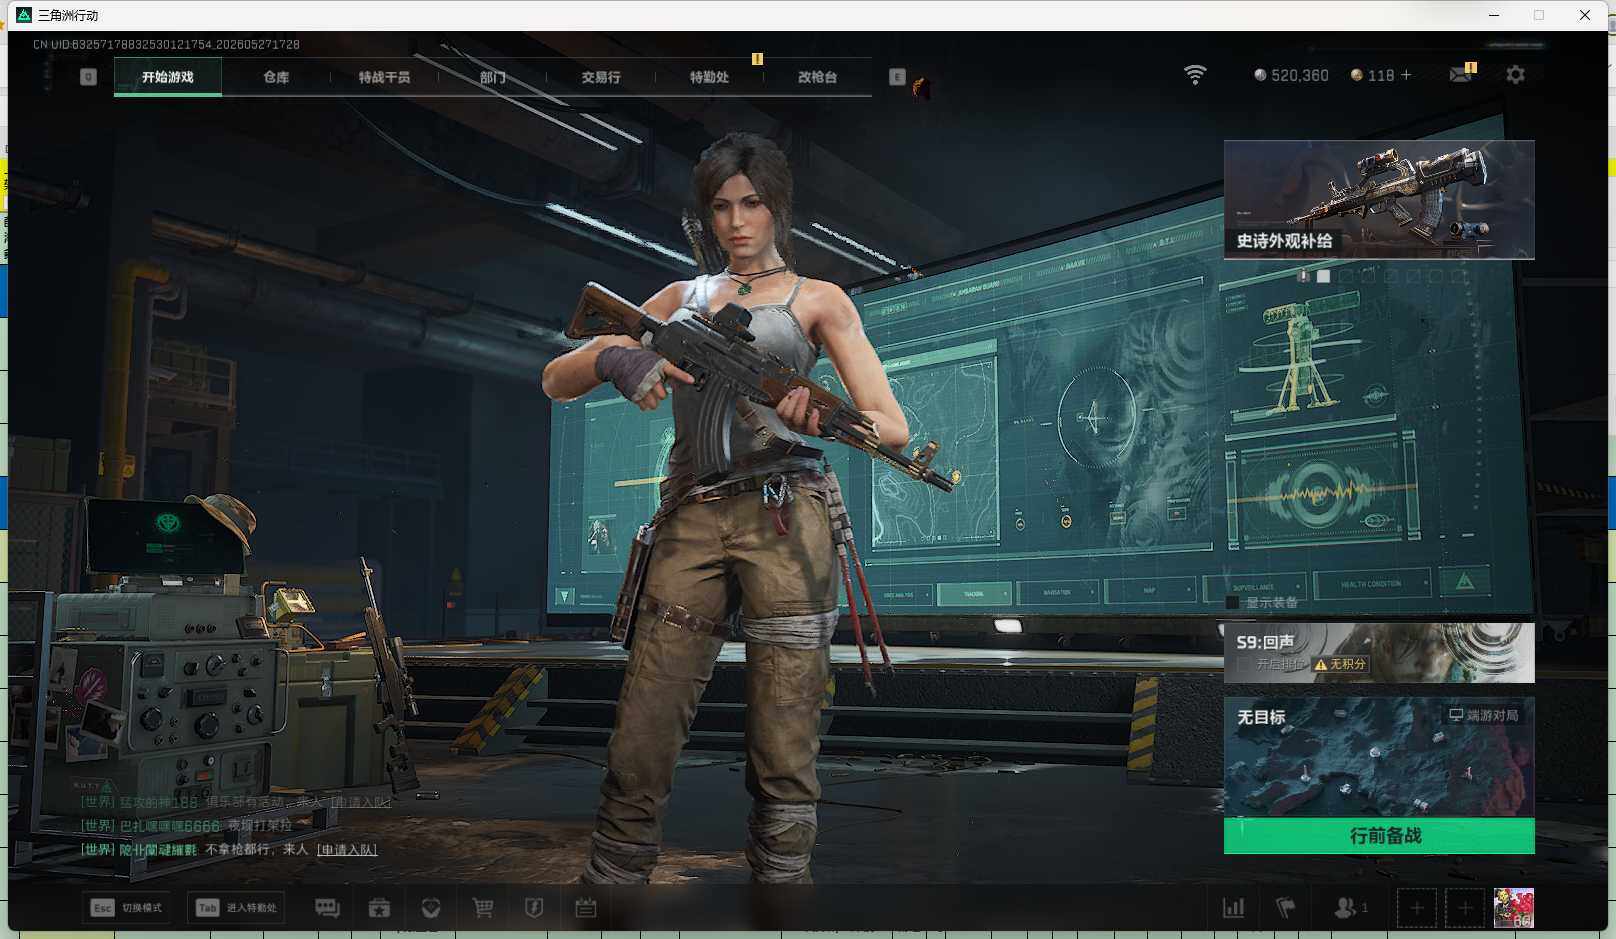Minimize the 三角洲行动 window
1616x939 pixels.
1494,15
